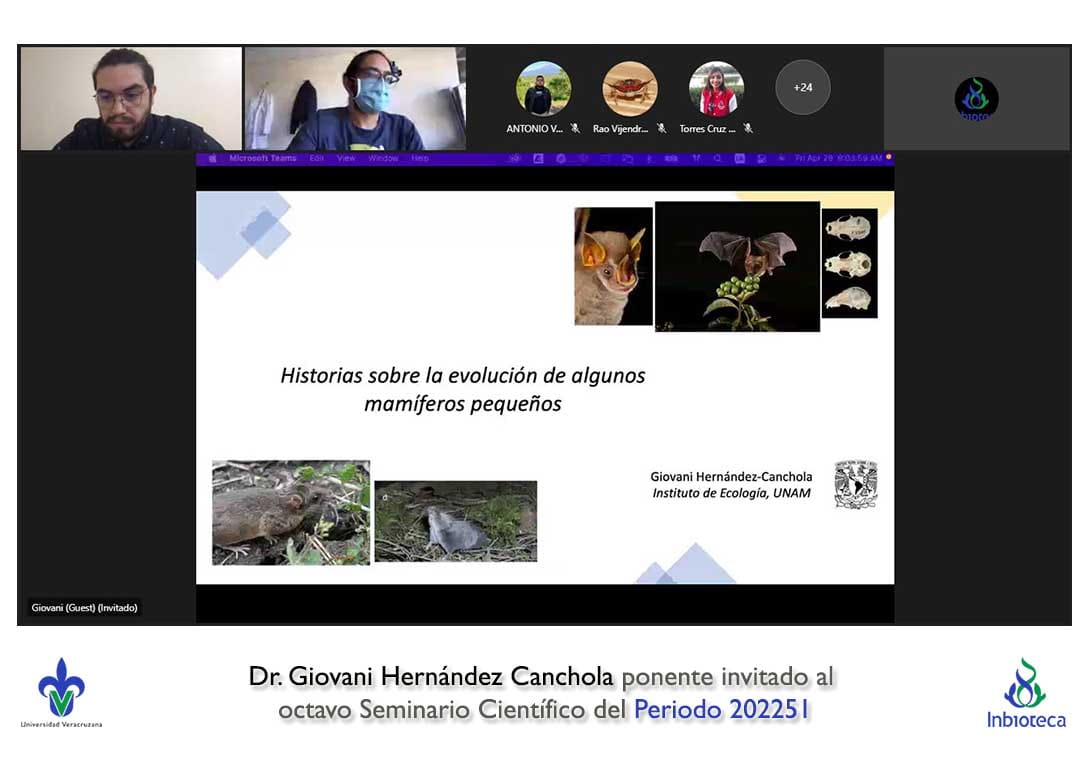Open the View menu
This screenshot has height=760, width=1090.
coord(346,158)
